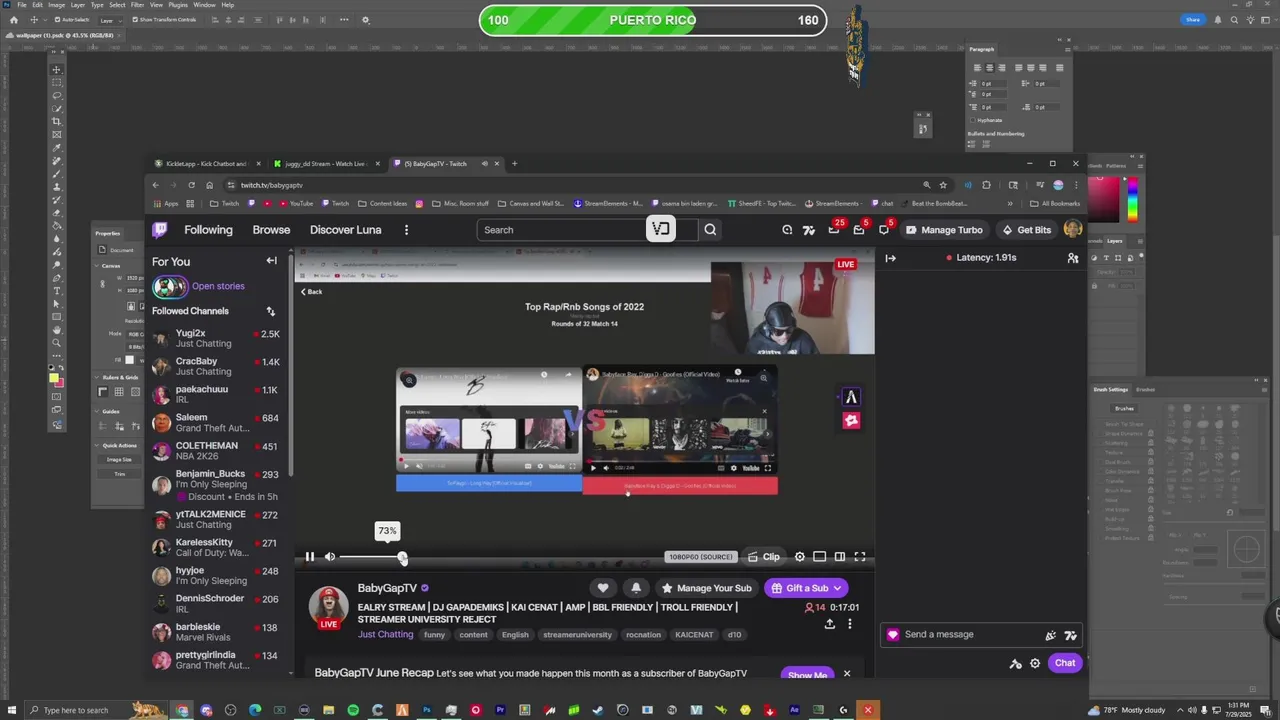Share the BabyGapTV stream
The image size is (1280, 720).
(829, 624)
